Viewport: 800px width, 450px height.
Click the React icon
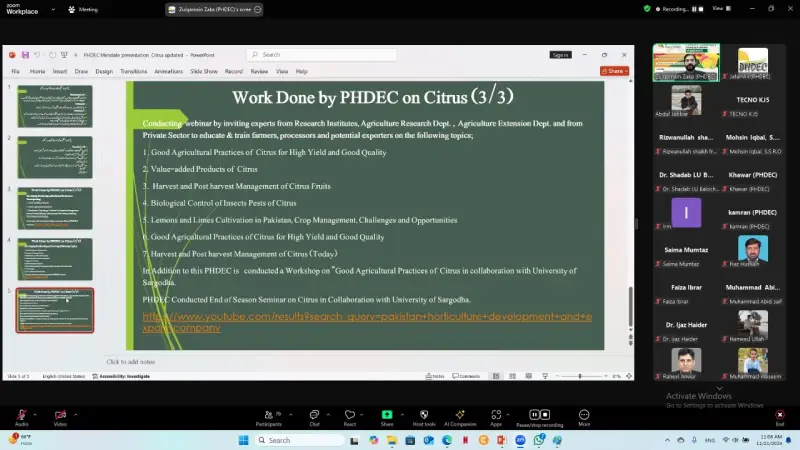click(x=350, y=415)
